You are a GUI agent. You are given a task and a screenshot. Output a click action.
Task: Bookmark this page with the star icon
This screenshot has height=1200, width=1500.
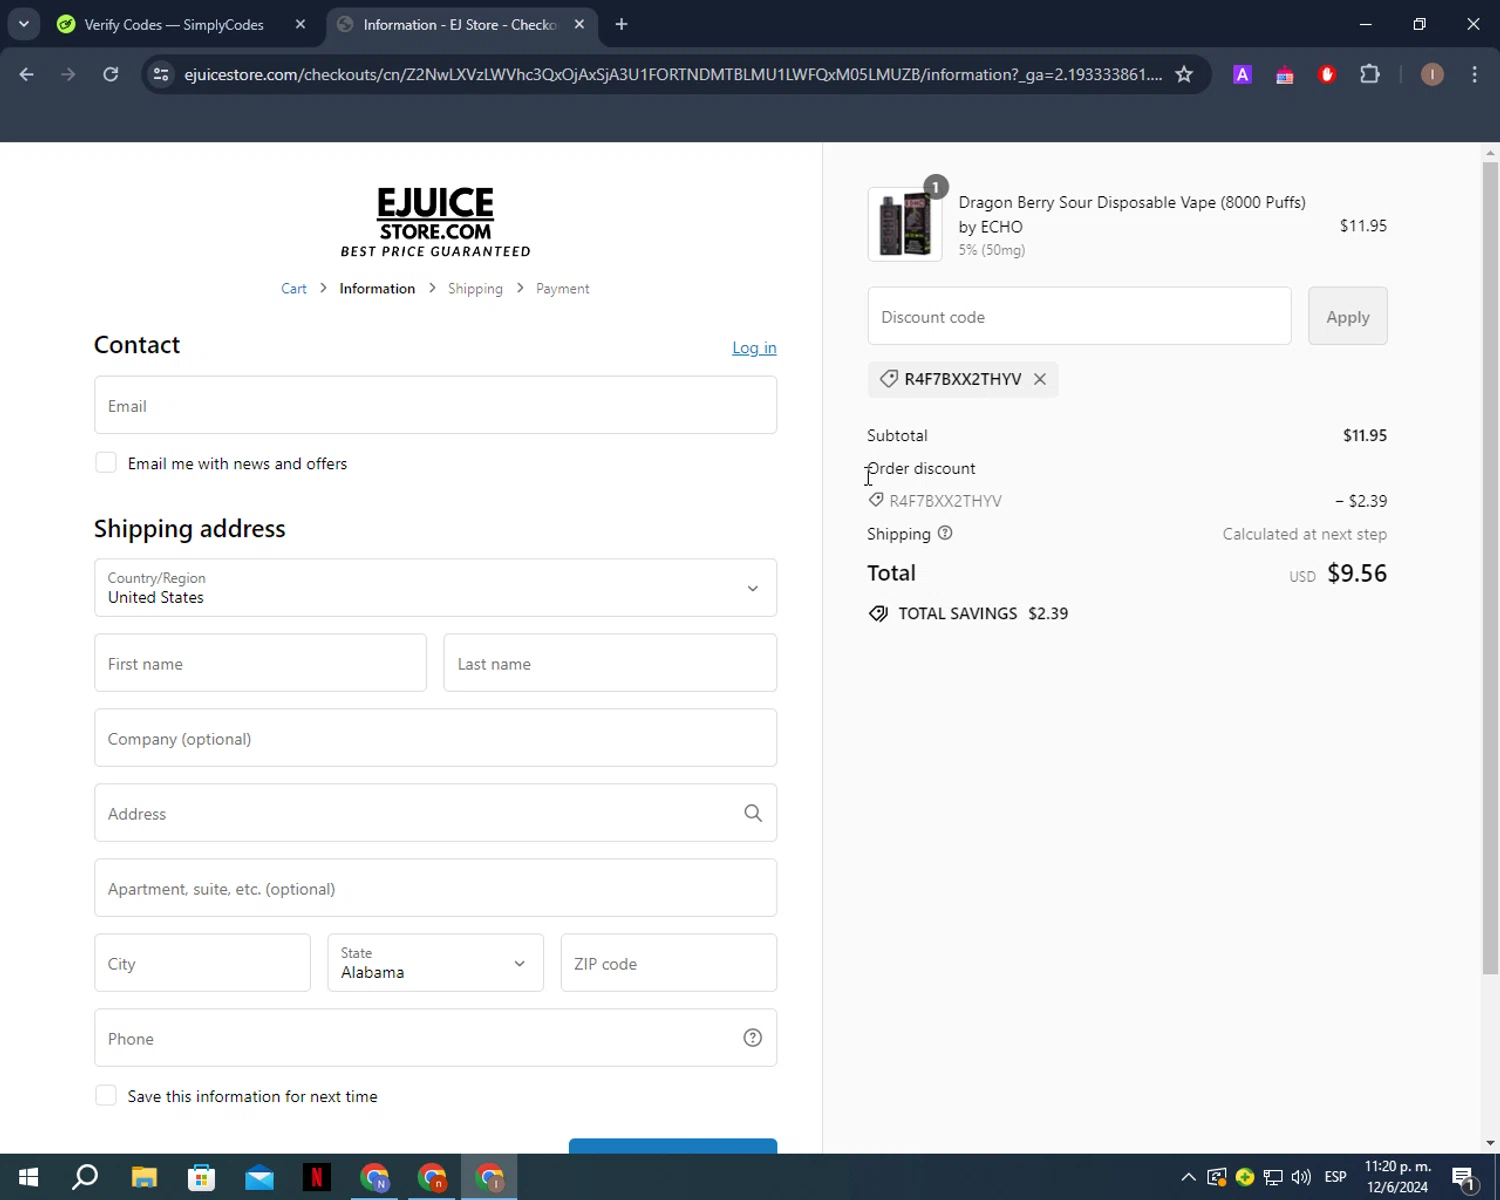click(x=1184, y=74)
